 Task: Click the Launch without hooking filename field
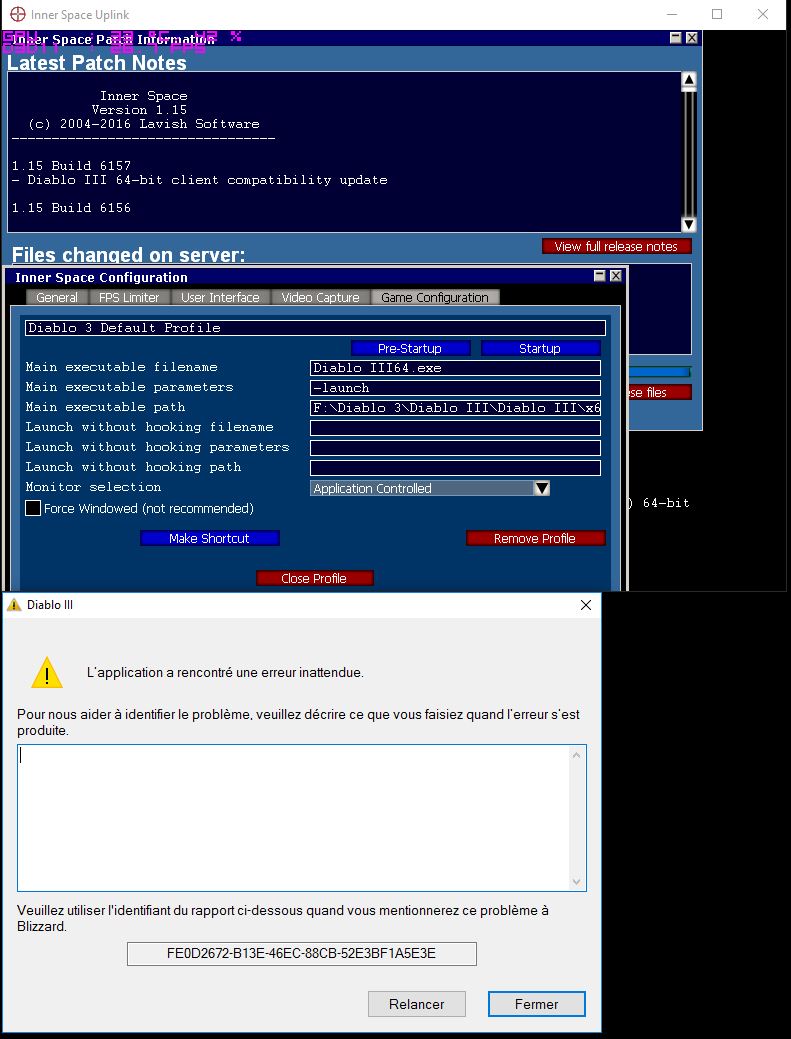click(x=455, y=427)
